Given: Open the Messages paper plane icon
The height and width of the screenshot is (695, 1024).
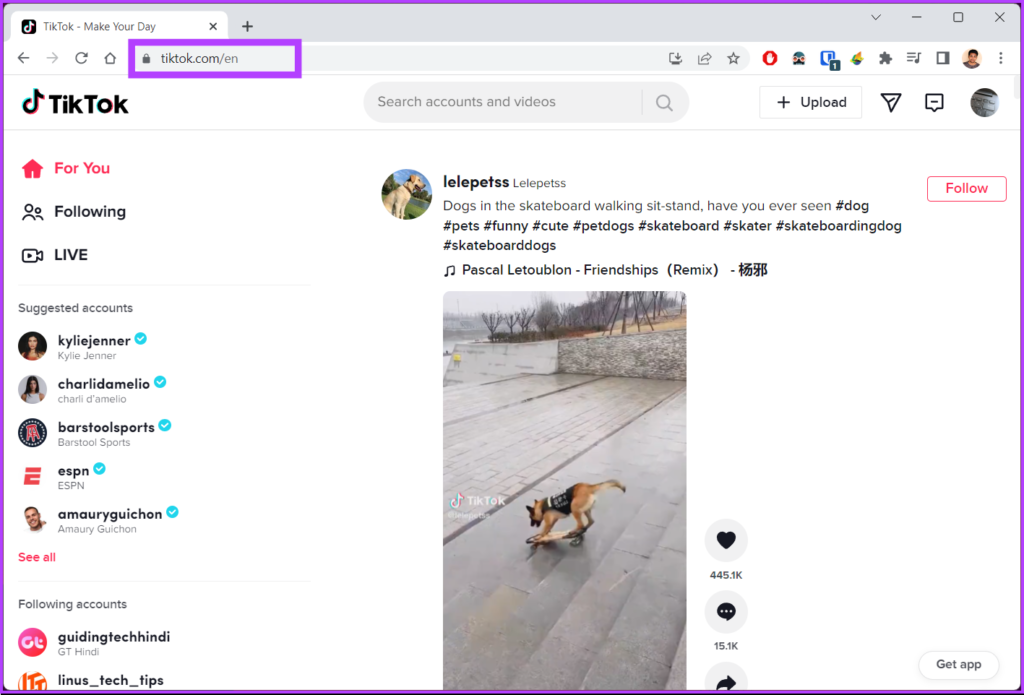Looking at the screenshot, I should 891,103.
